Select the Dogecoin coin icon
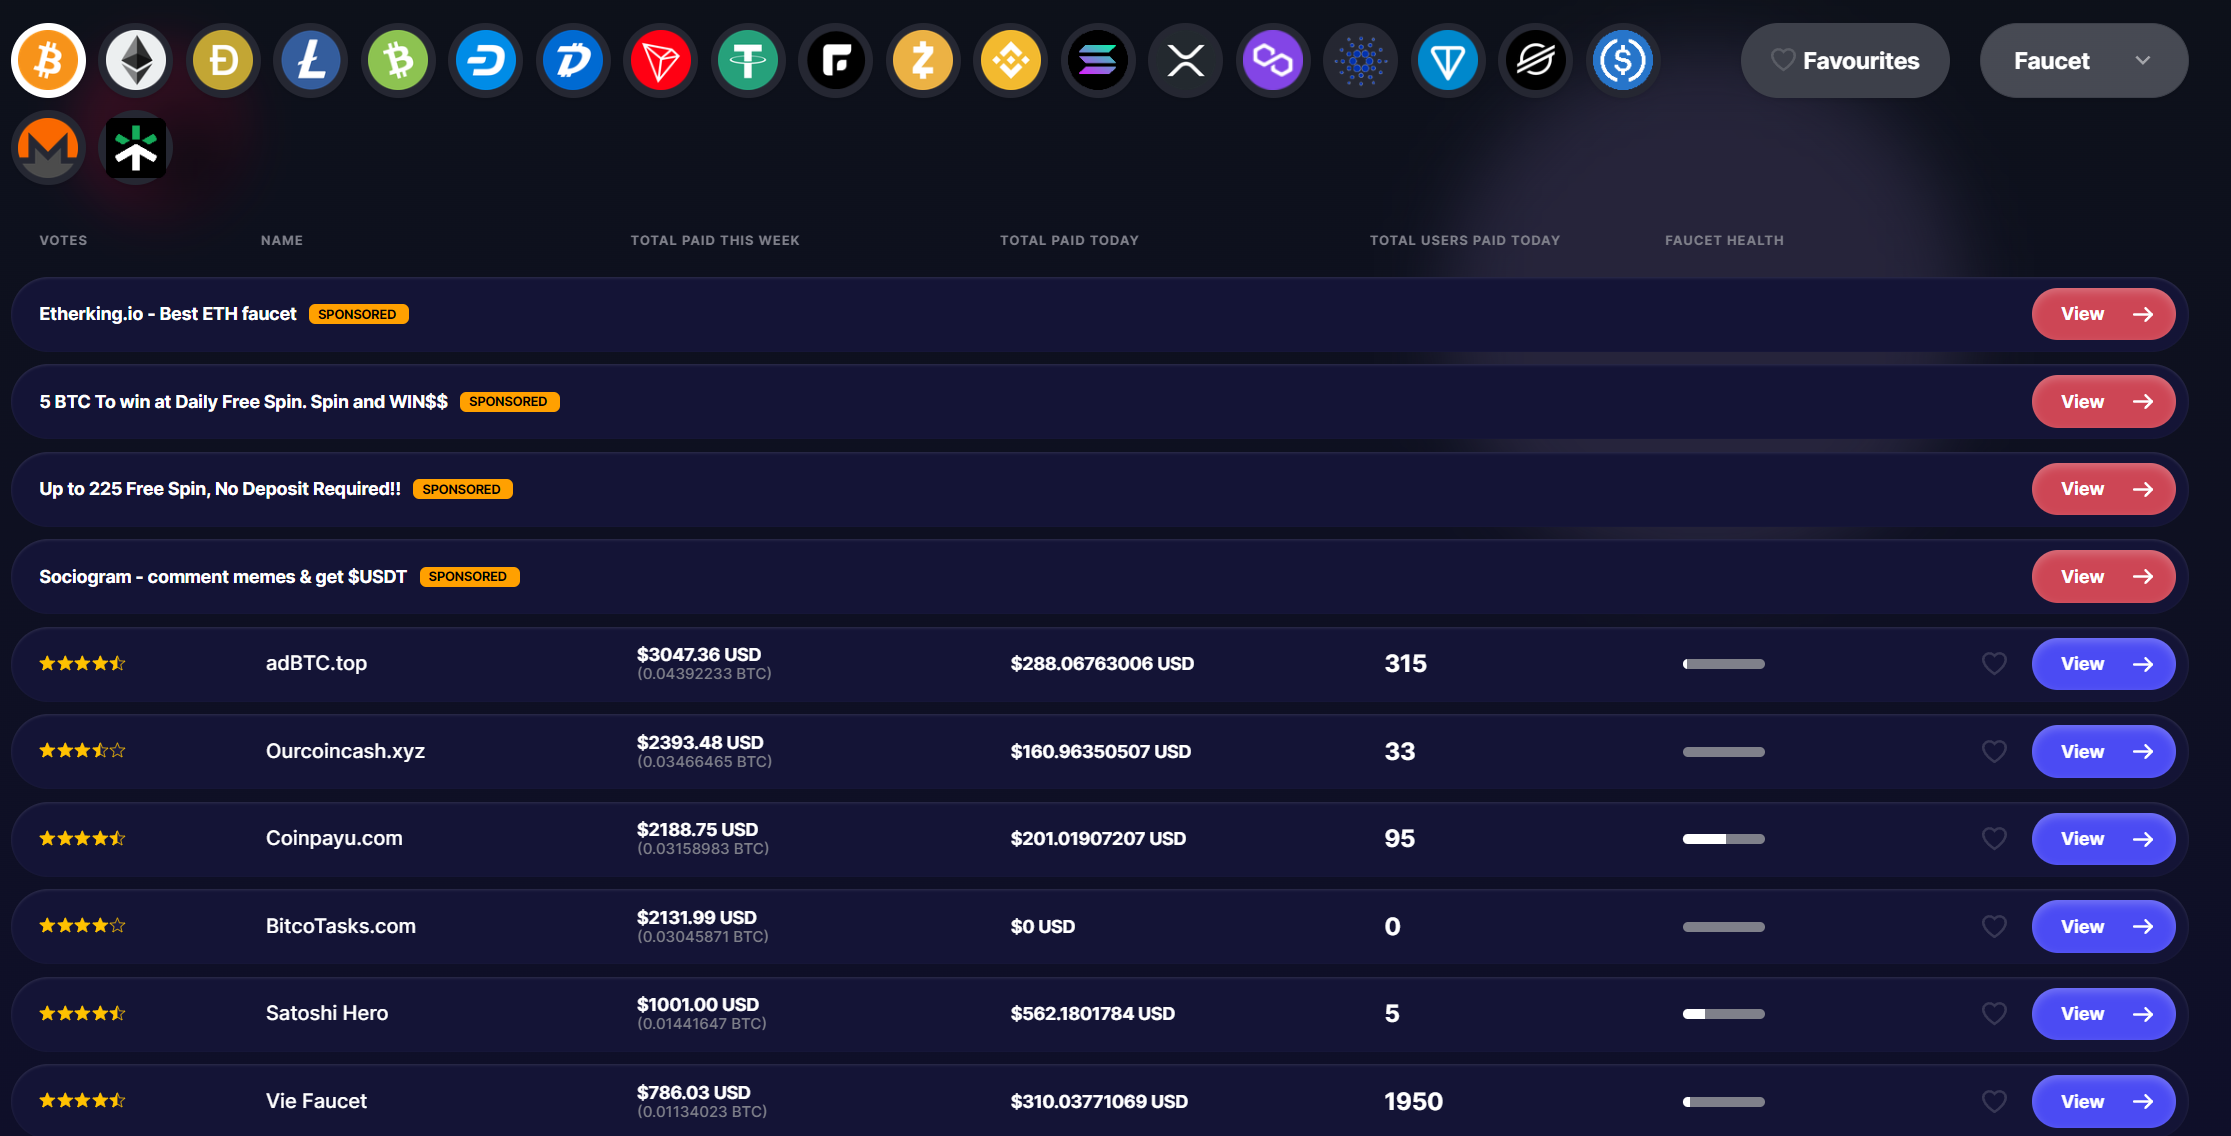 click(223, 61)
